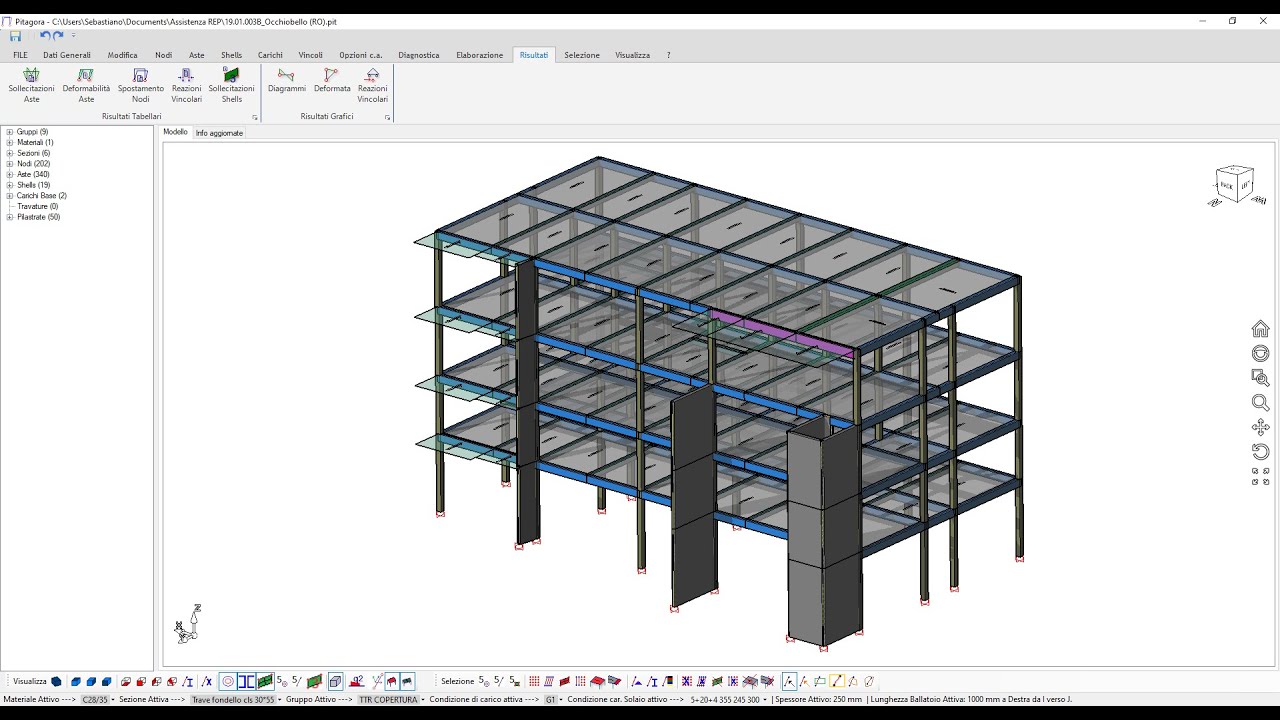Viewport: 1280px width, 720px height.
Task: Expand the Gruppi (9) tree node
Action: tap(10, 132)
